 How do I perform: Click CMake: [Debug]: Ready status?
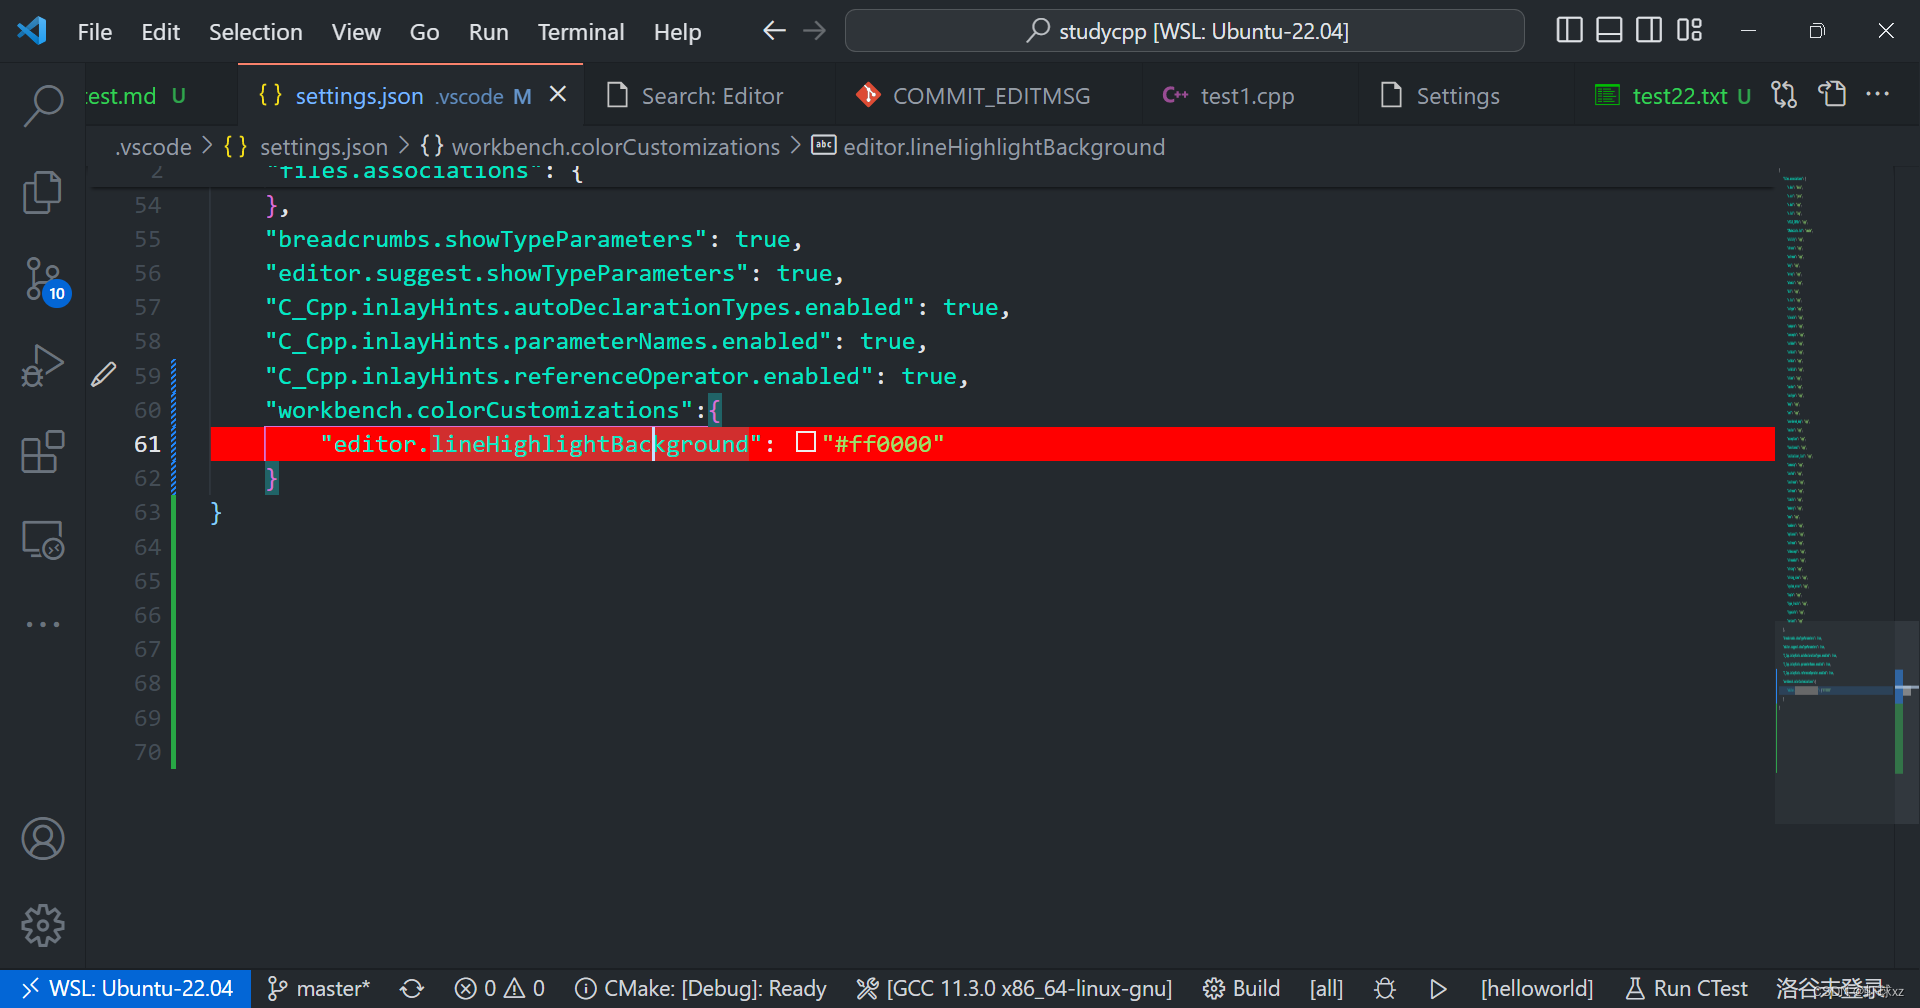(701, 989)
